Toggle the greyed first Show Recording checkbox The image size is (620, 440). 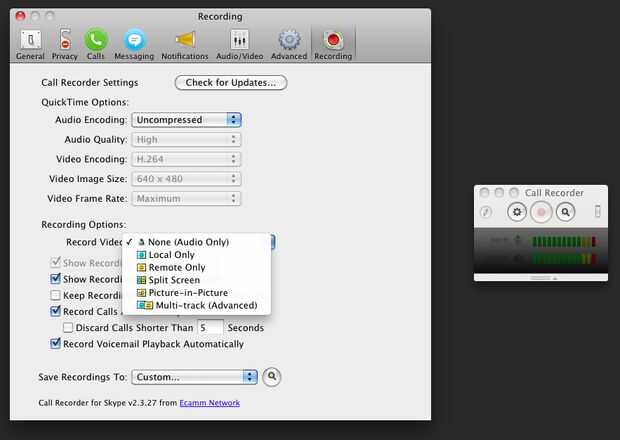click(55, 262)
